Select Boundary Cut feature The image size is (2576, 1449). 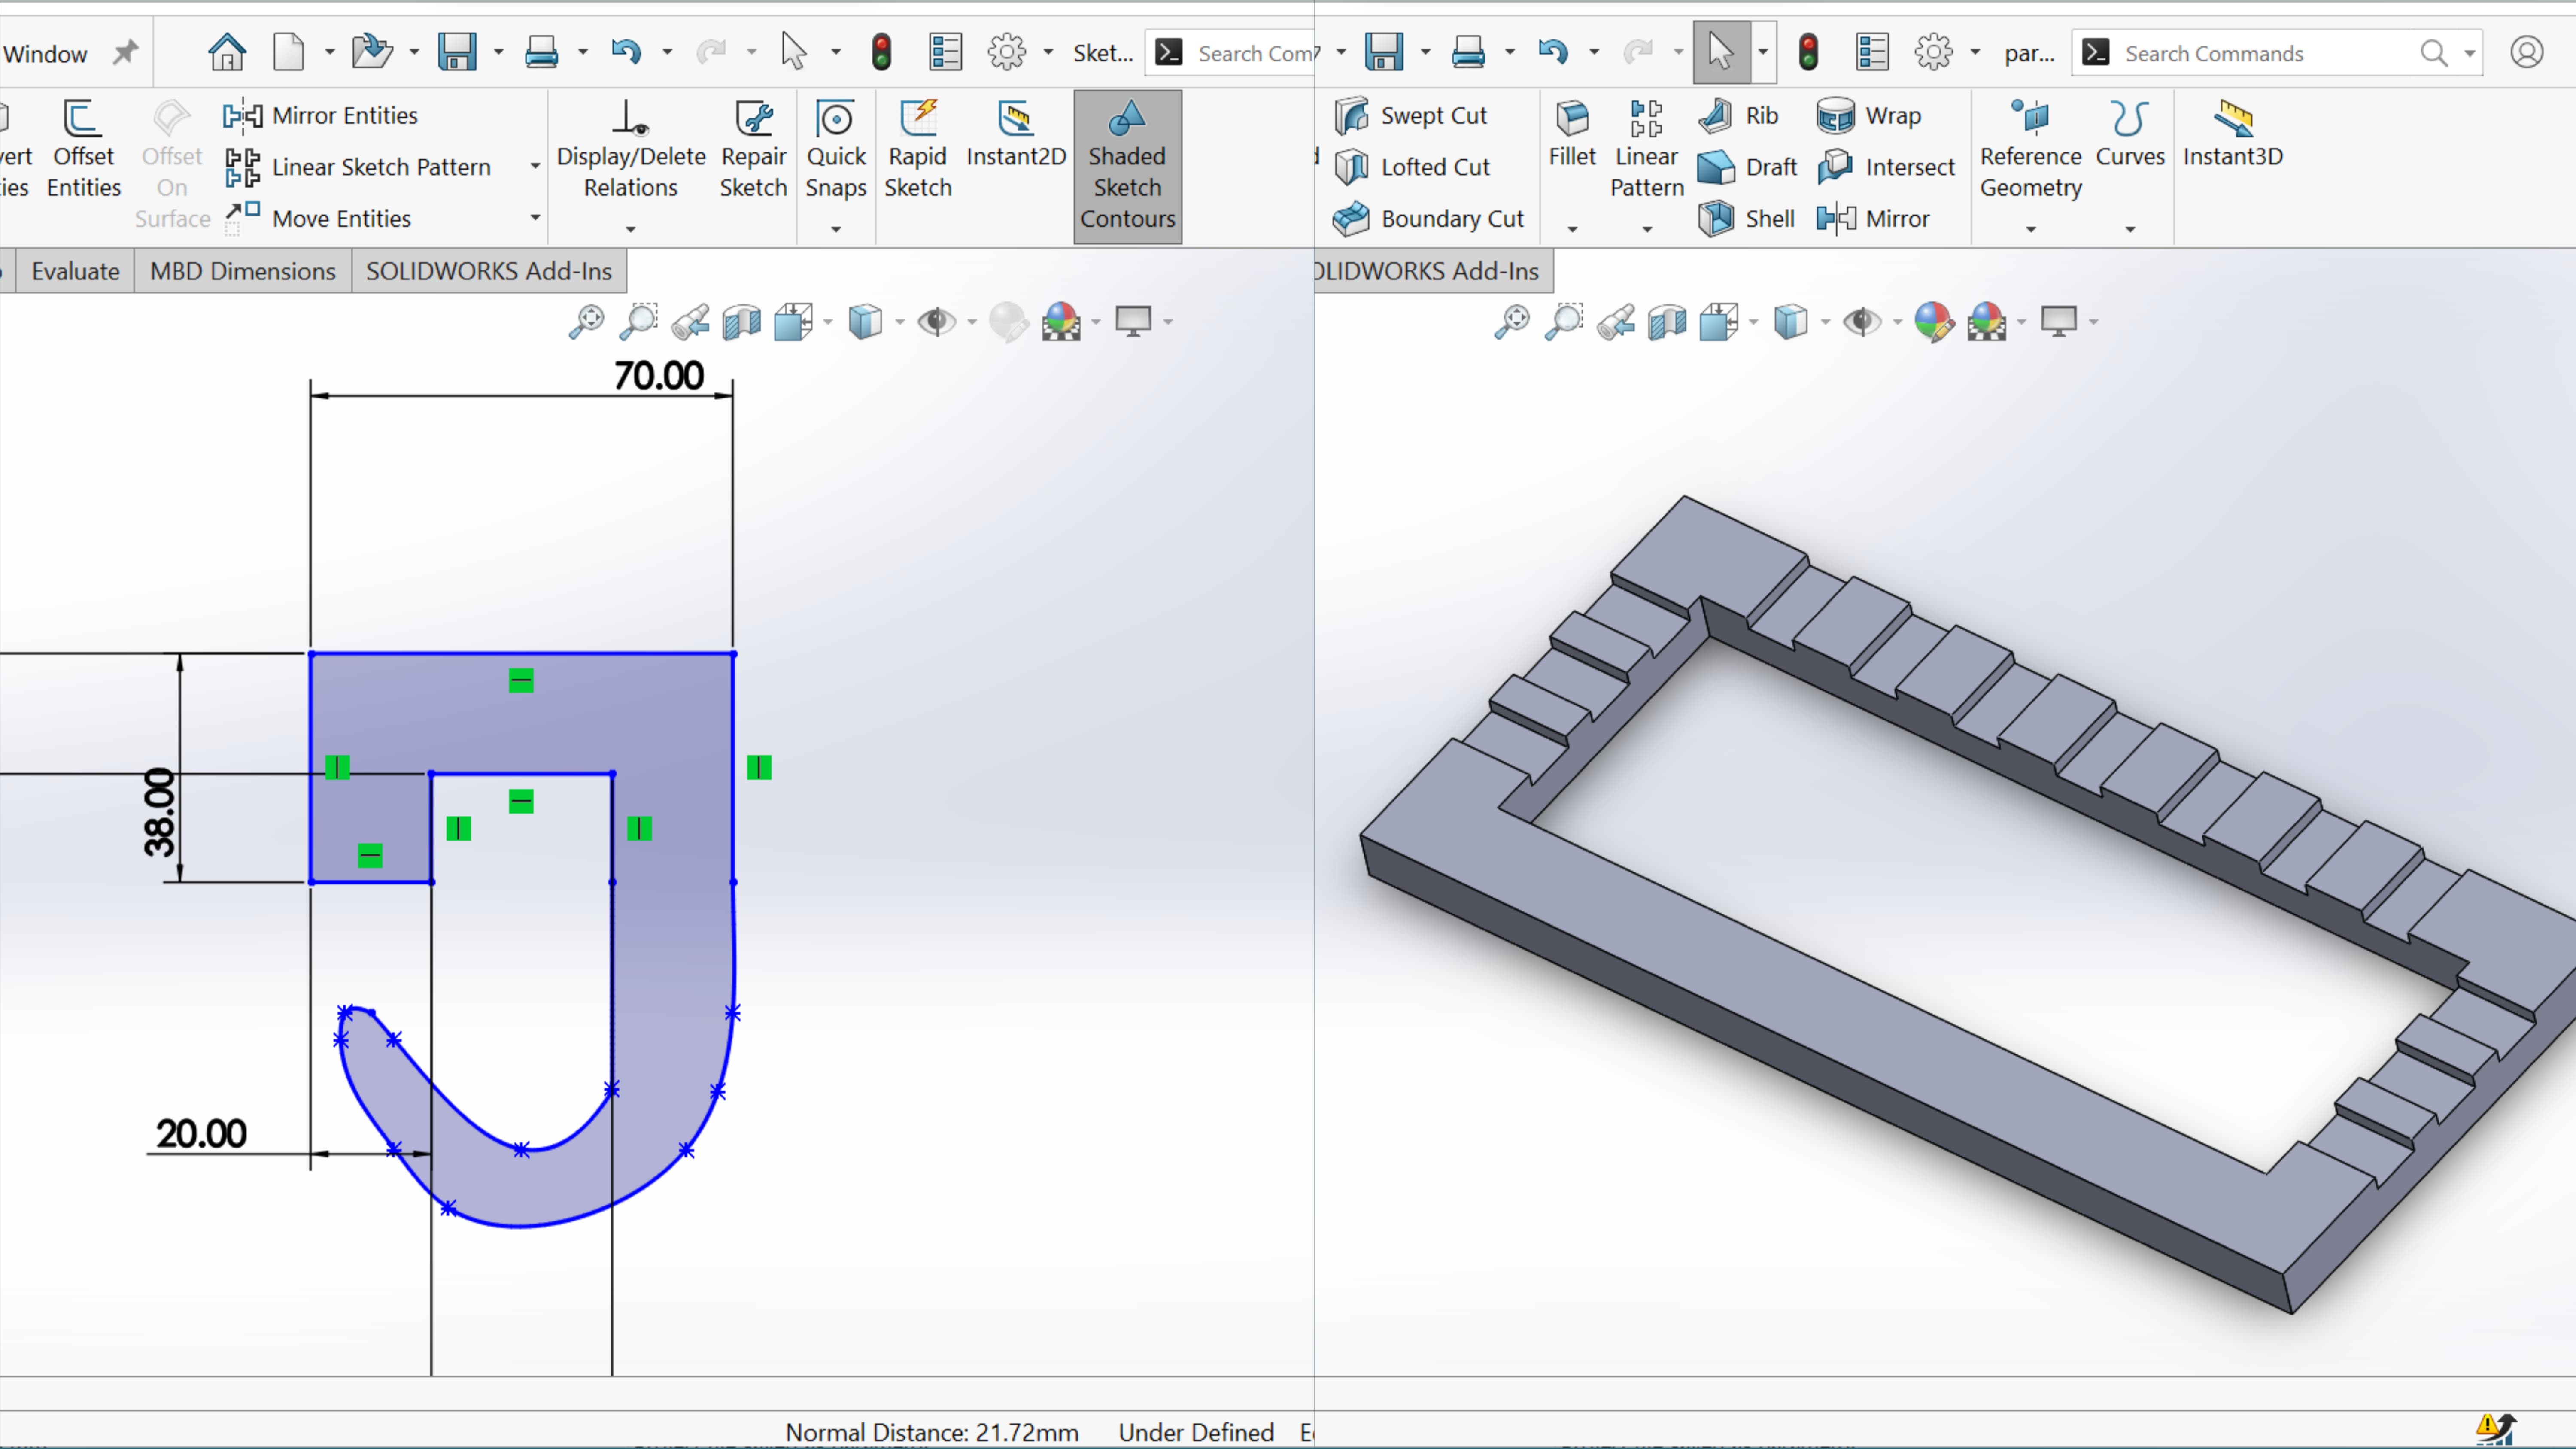[1428, 218]
